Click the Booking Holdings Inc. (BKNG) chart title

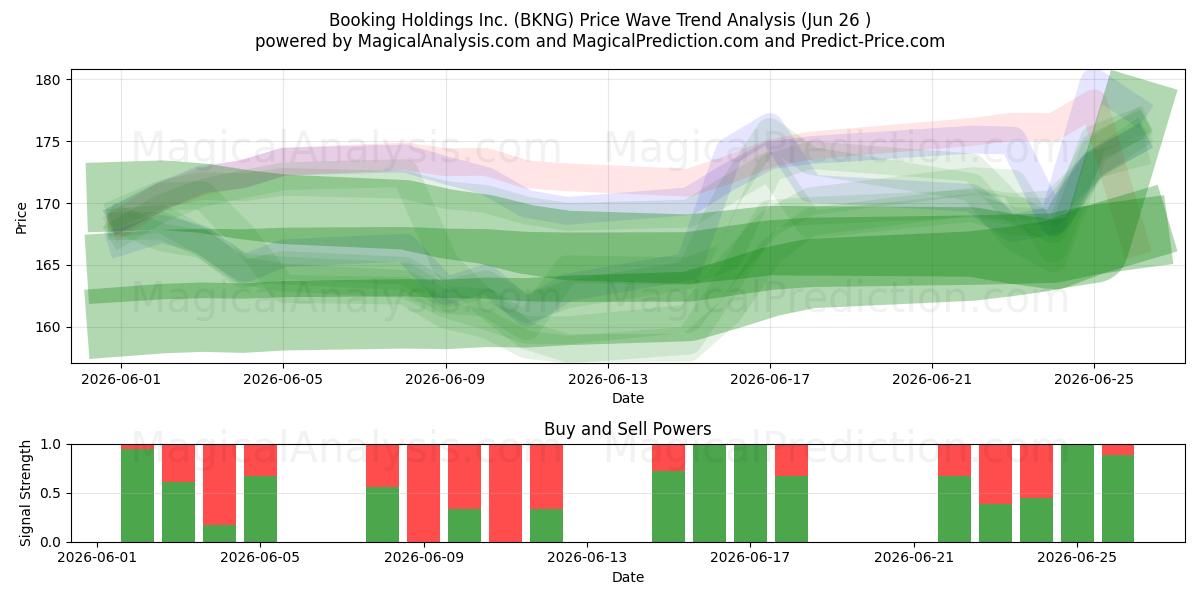pos(600,19)
